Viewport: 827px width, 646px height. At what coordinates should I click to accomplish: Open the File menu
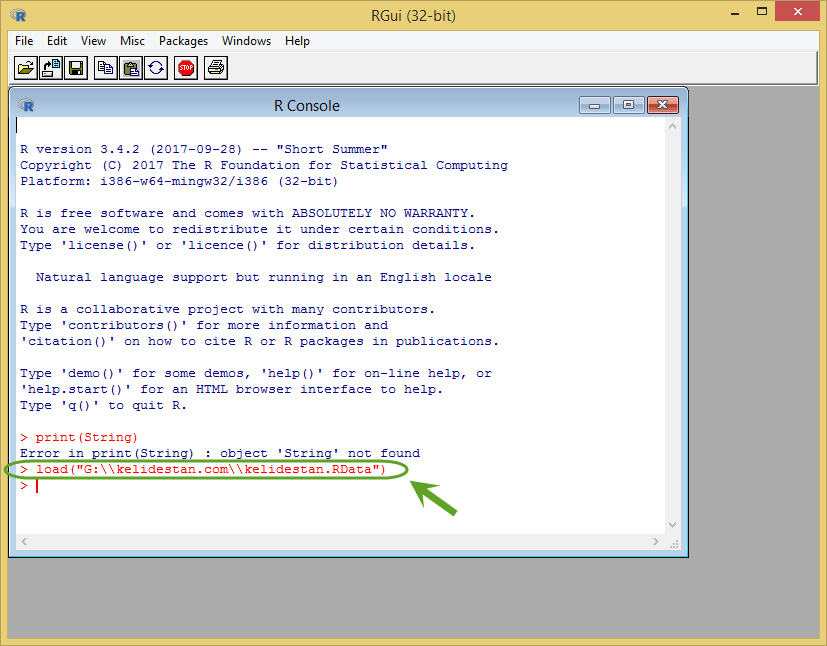coord(24,41)
